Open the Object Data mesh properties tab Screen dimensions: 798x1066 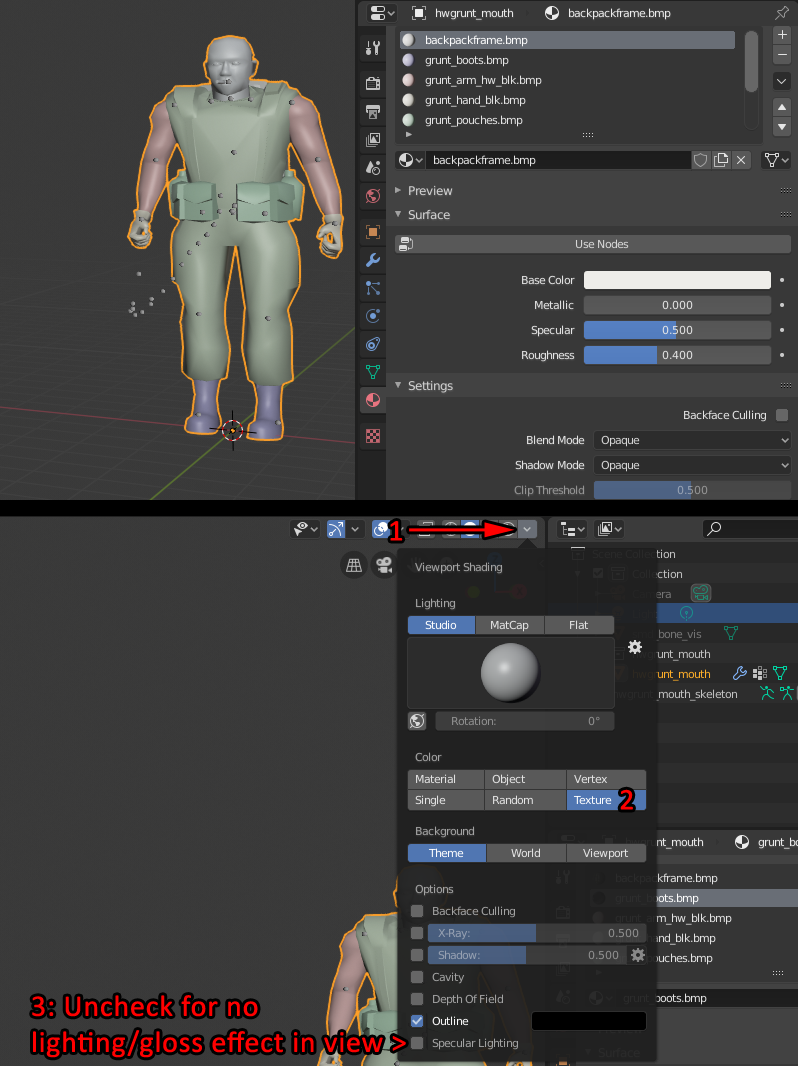[372, 372]
